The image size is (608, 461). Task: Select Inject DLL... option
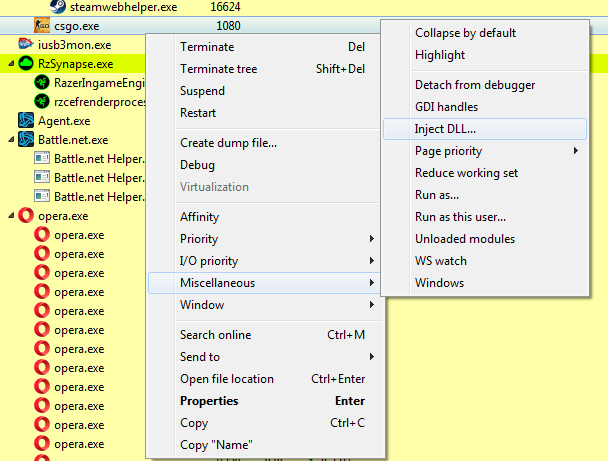485,129
